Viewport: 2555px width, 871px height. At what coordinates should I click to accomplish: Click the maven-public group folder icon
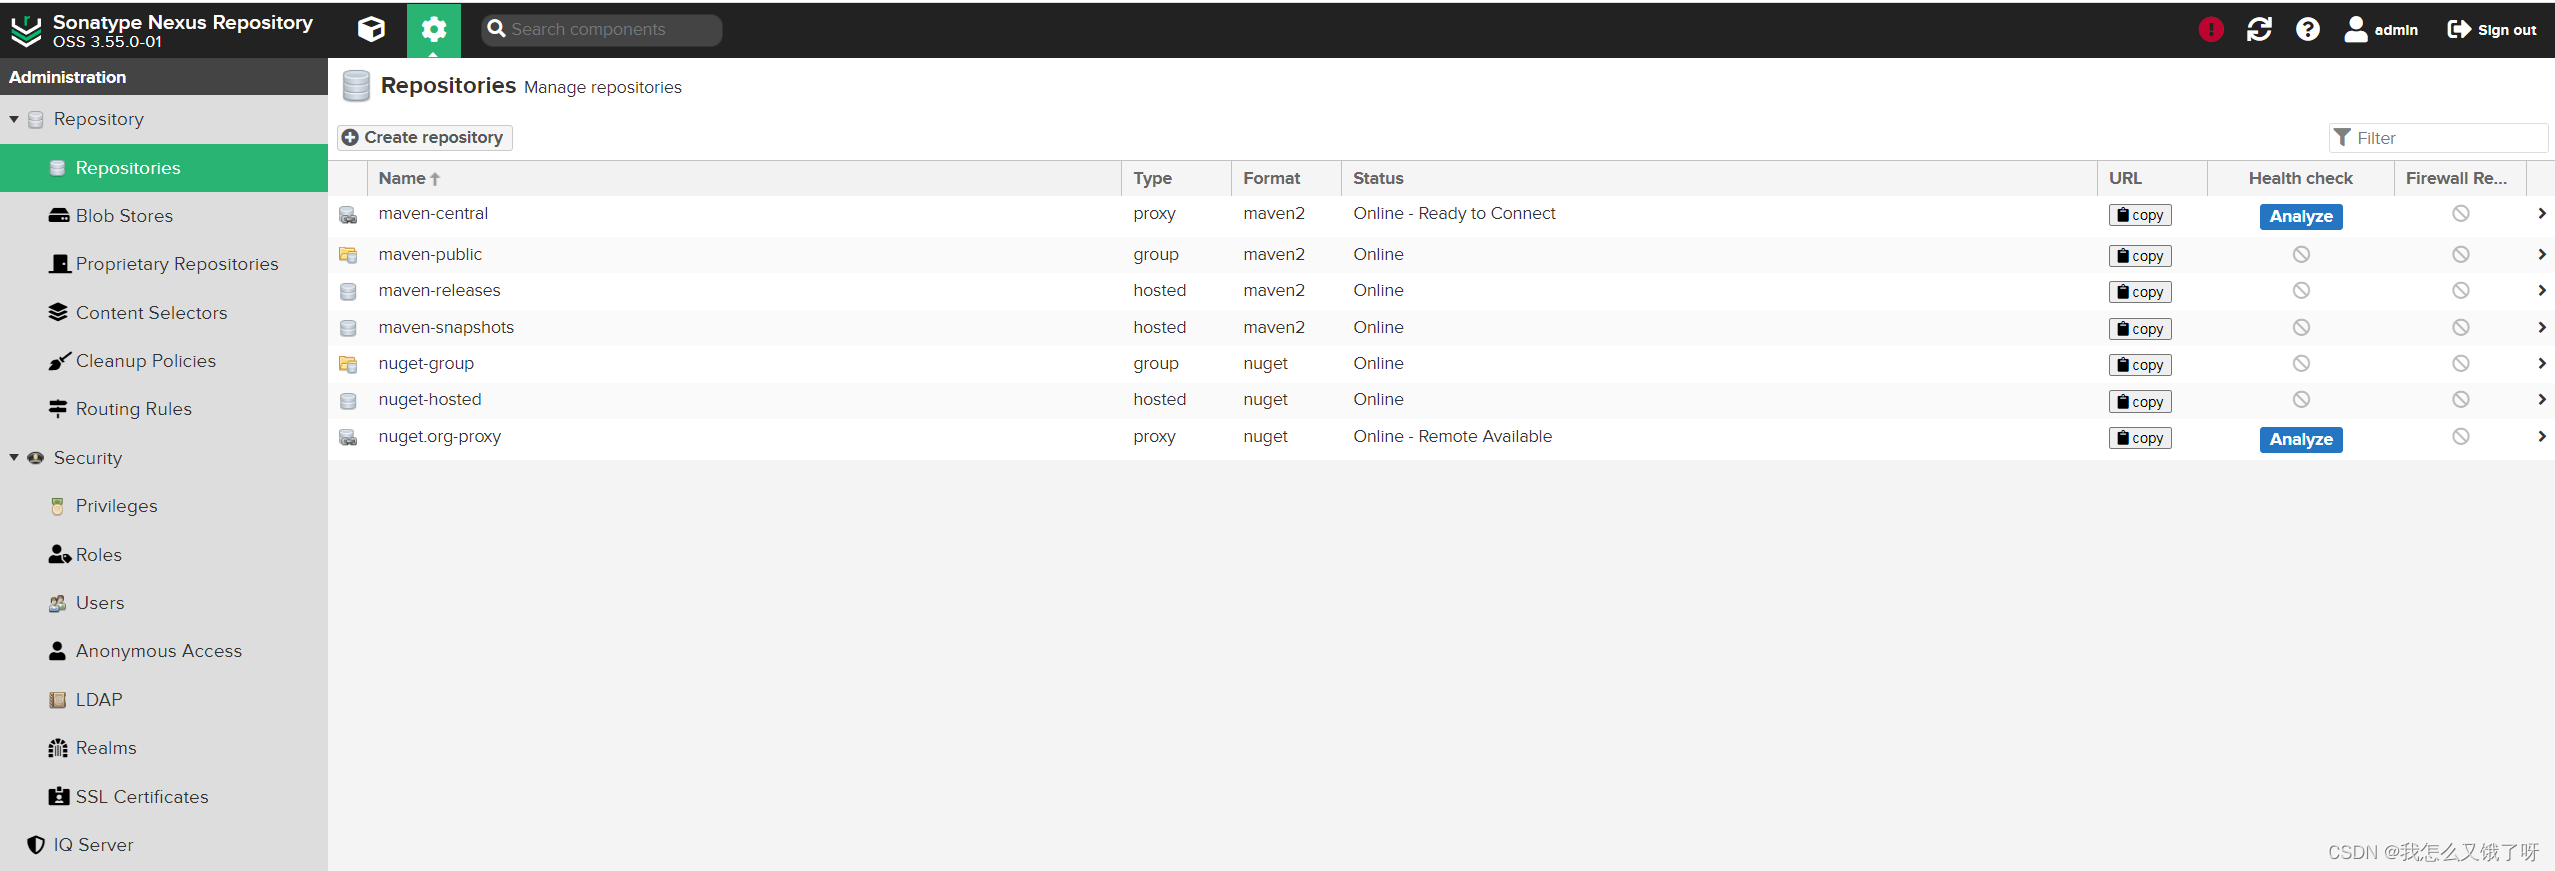(x=348, y=255)
